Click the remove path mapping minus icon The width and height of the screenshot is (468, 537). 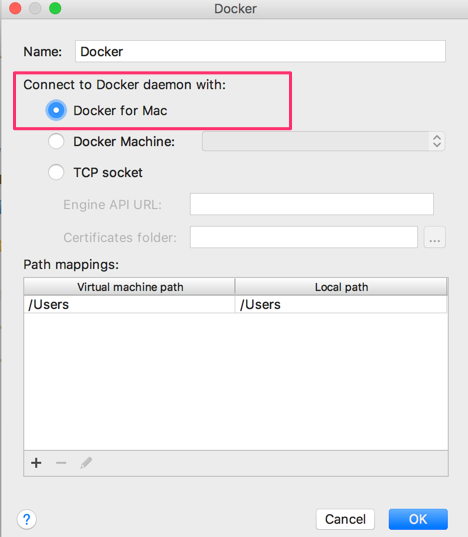[61, 463]
